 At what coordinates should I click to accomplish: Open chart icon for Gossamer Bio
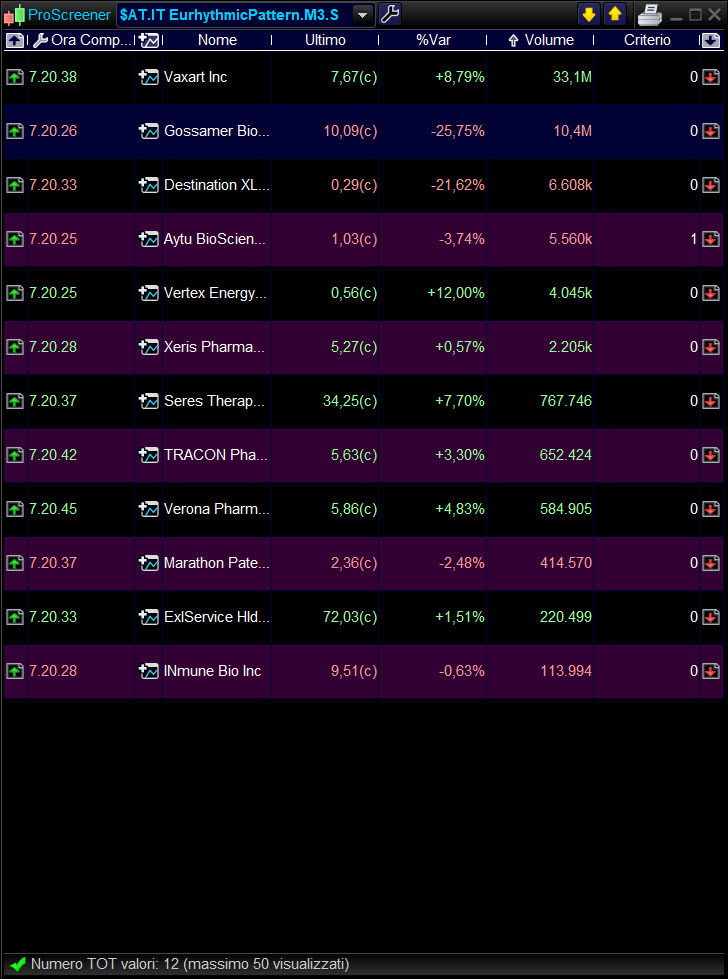pos(149,131)
